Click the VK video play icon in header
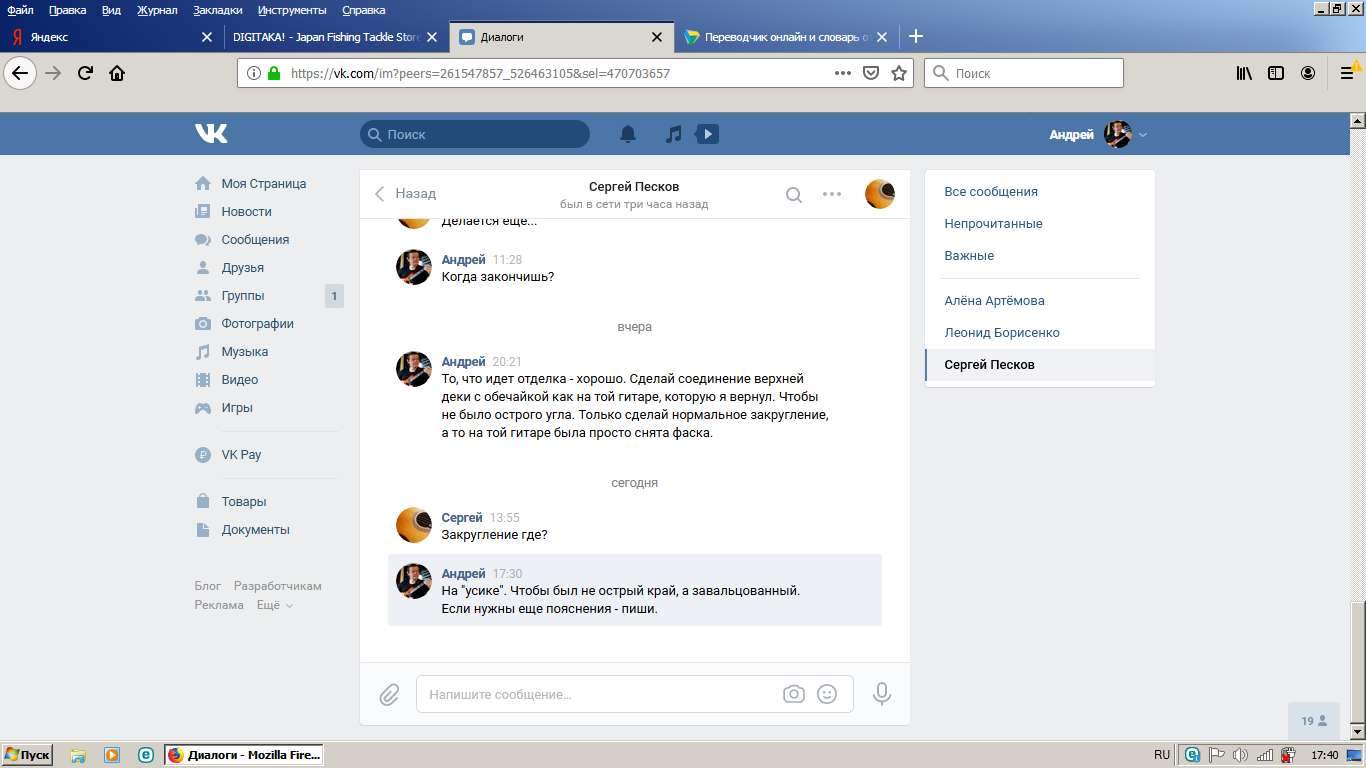 tap(707, 134)
